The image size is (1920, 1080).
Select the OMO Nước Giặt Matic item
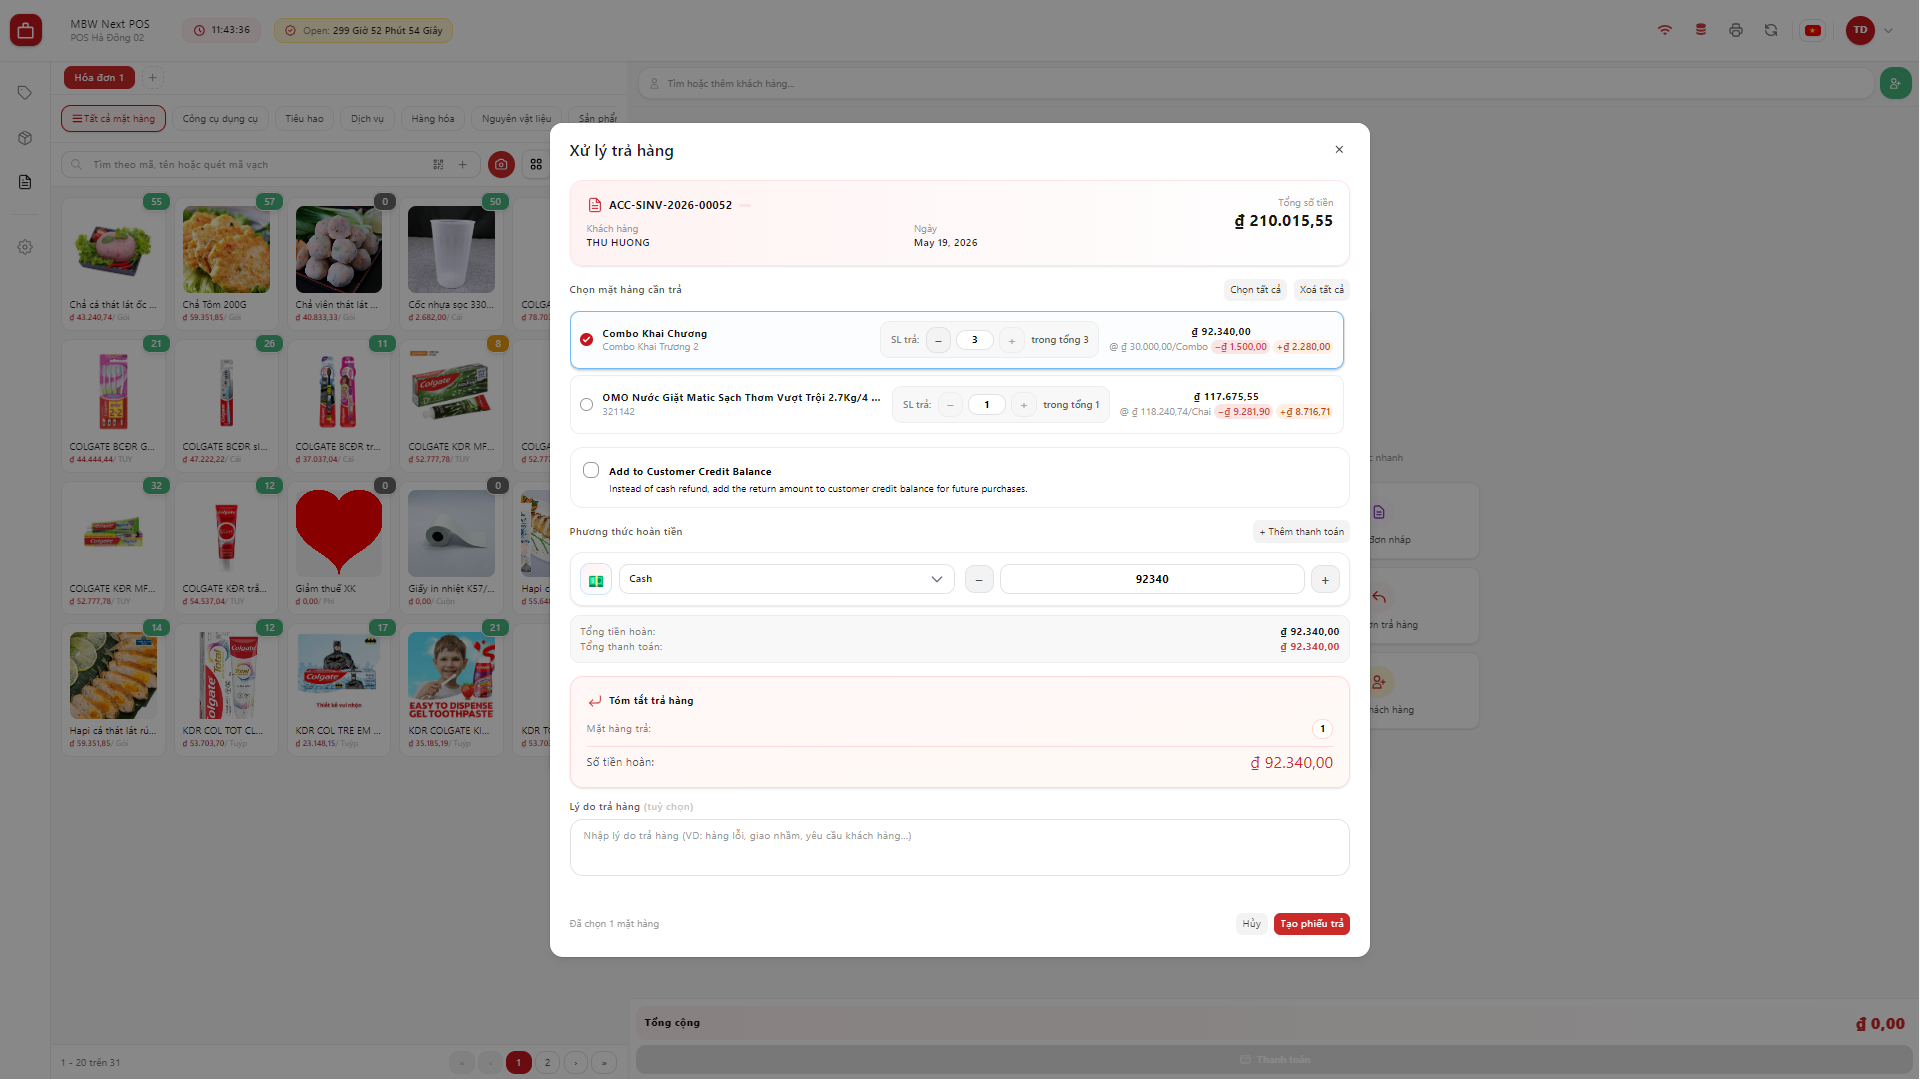(x=587, y=405)
